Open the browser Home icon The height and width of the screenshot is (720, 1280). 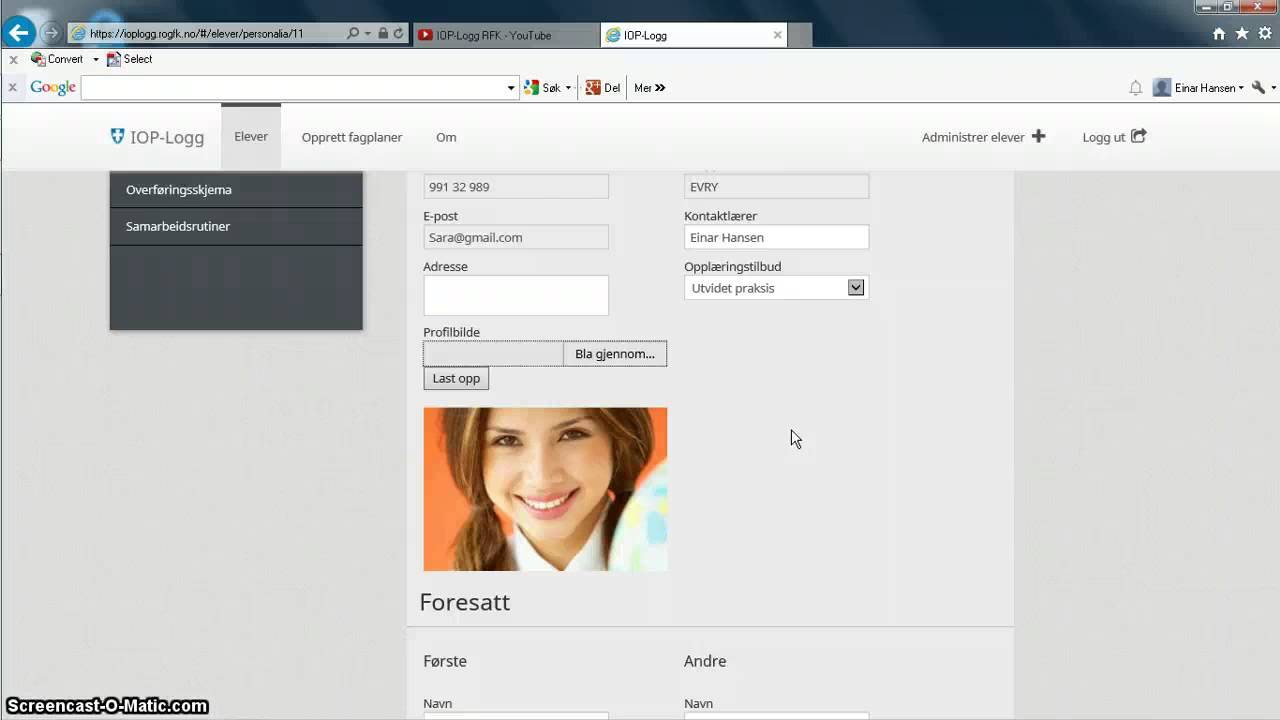(x=1219, y=34)
